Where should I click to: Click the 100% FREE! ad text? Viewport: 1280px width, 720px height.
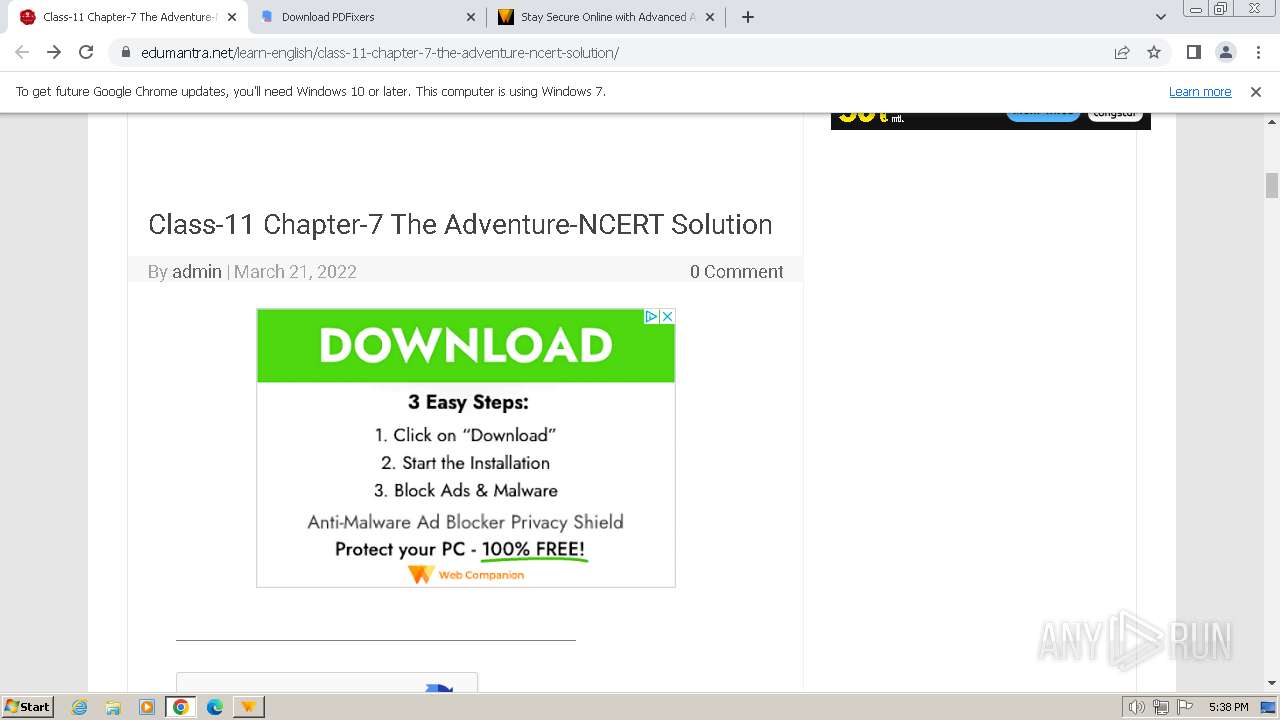533,549
